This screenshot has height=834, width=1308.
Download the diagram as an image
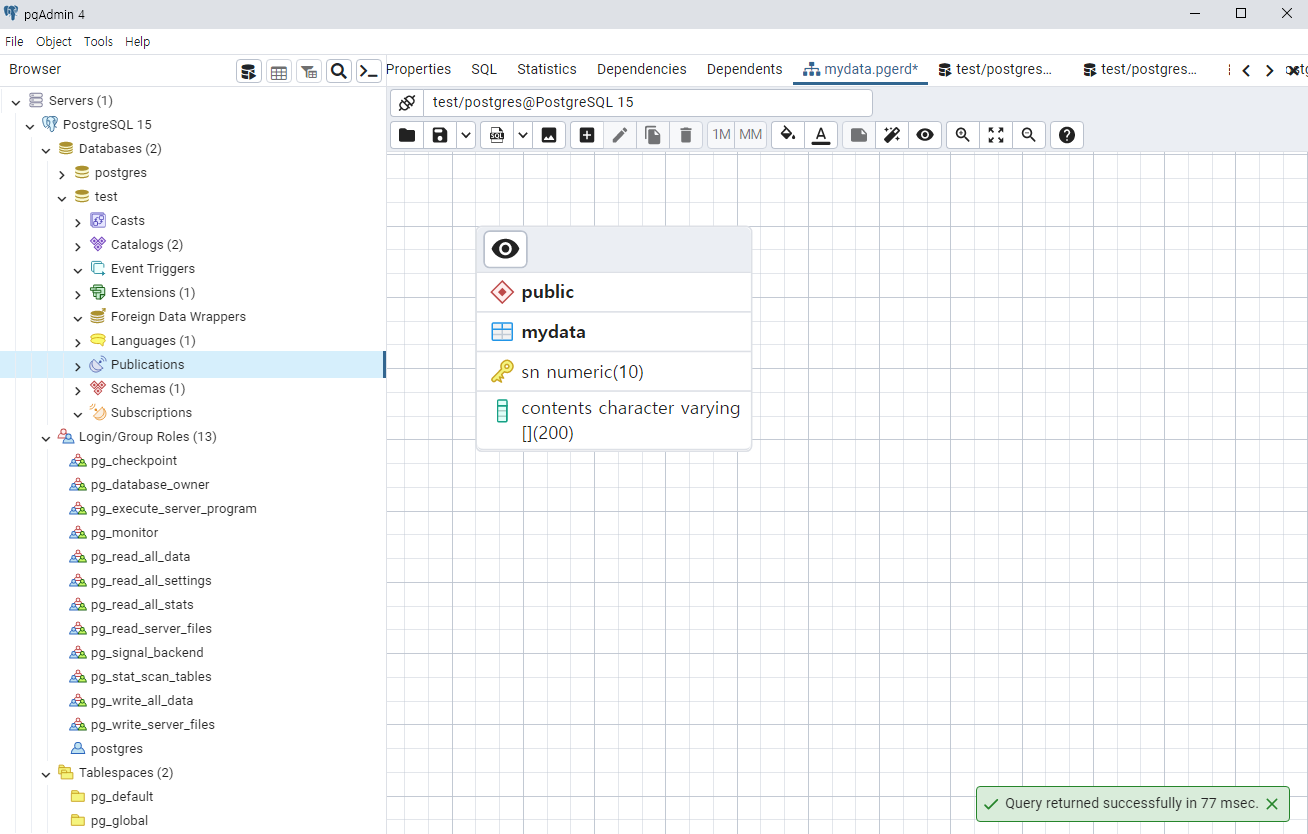click(549, 135)
